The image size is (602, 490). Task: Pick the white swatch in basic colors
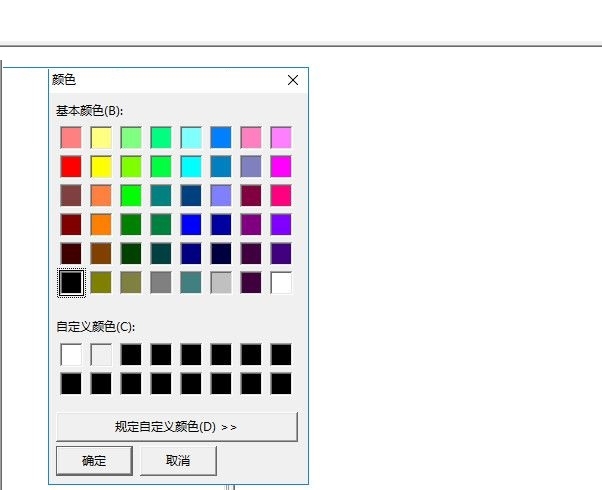(x=281, y=283)
